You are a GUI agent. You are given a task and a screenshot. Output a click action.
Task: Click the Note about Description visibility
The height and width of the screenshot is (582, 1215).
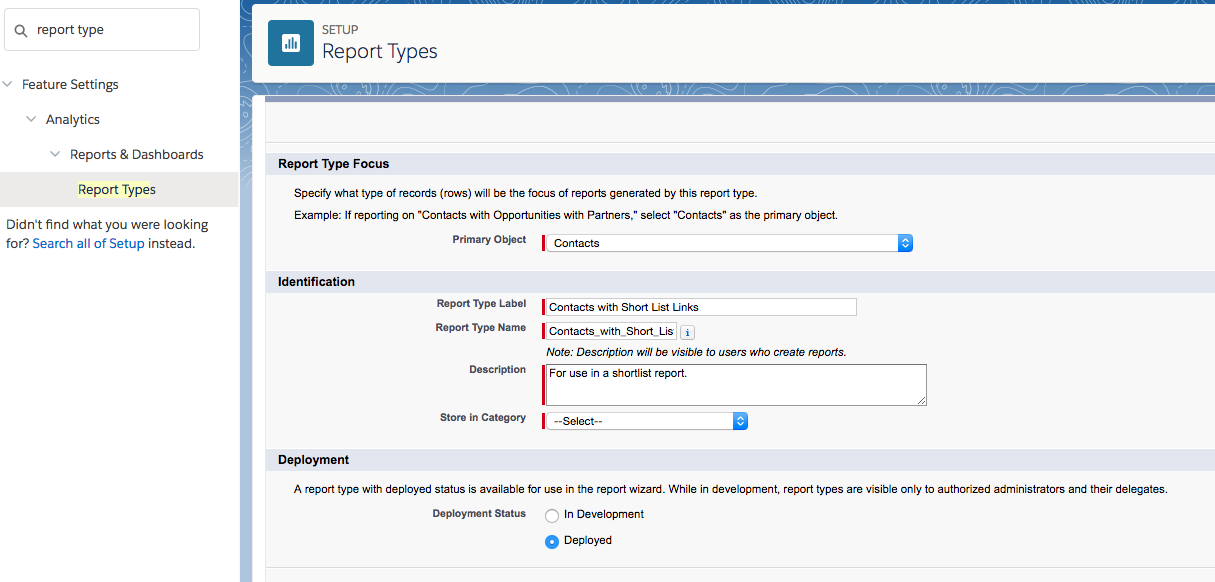[x=696, y=352]
